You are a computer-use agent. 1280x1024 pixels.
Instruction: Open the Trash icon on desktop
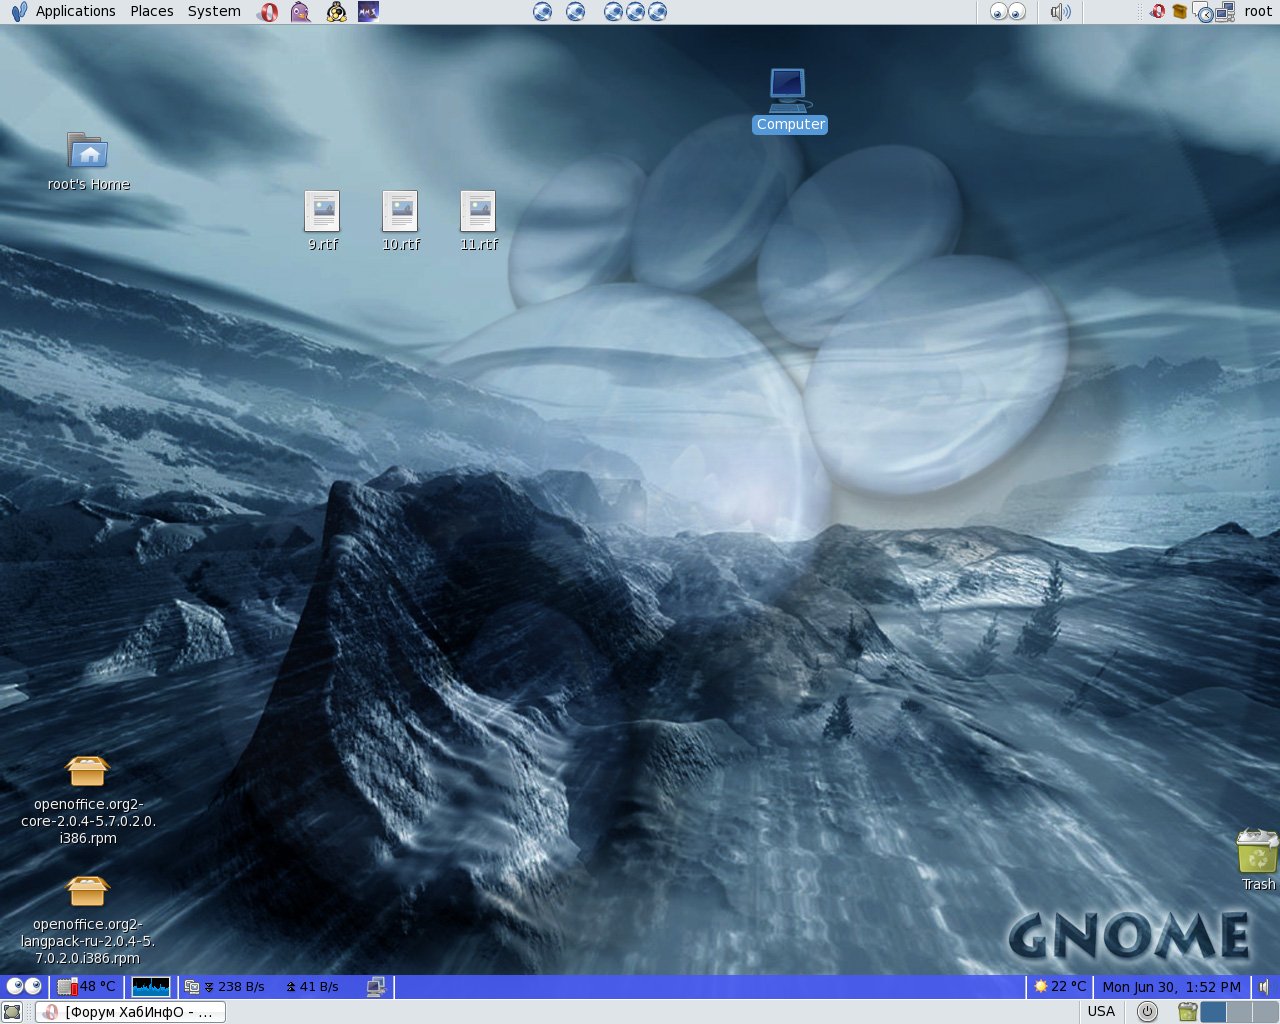click(1257, 852)
